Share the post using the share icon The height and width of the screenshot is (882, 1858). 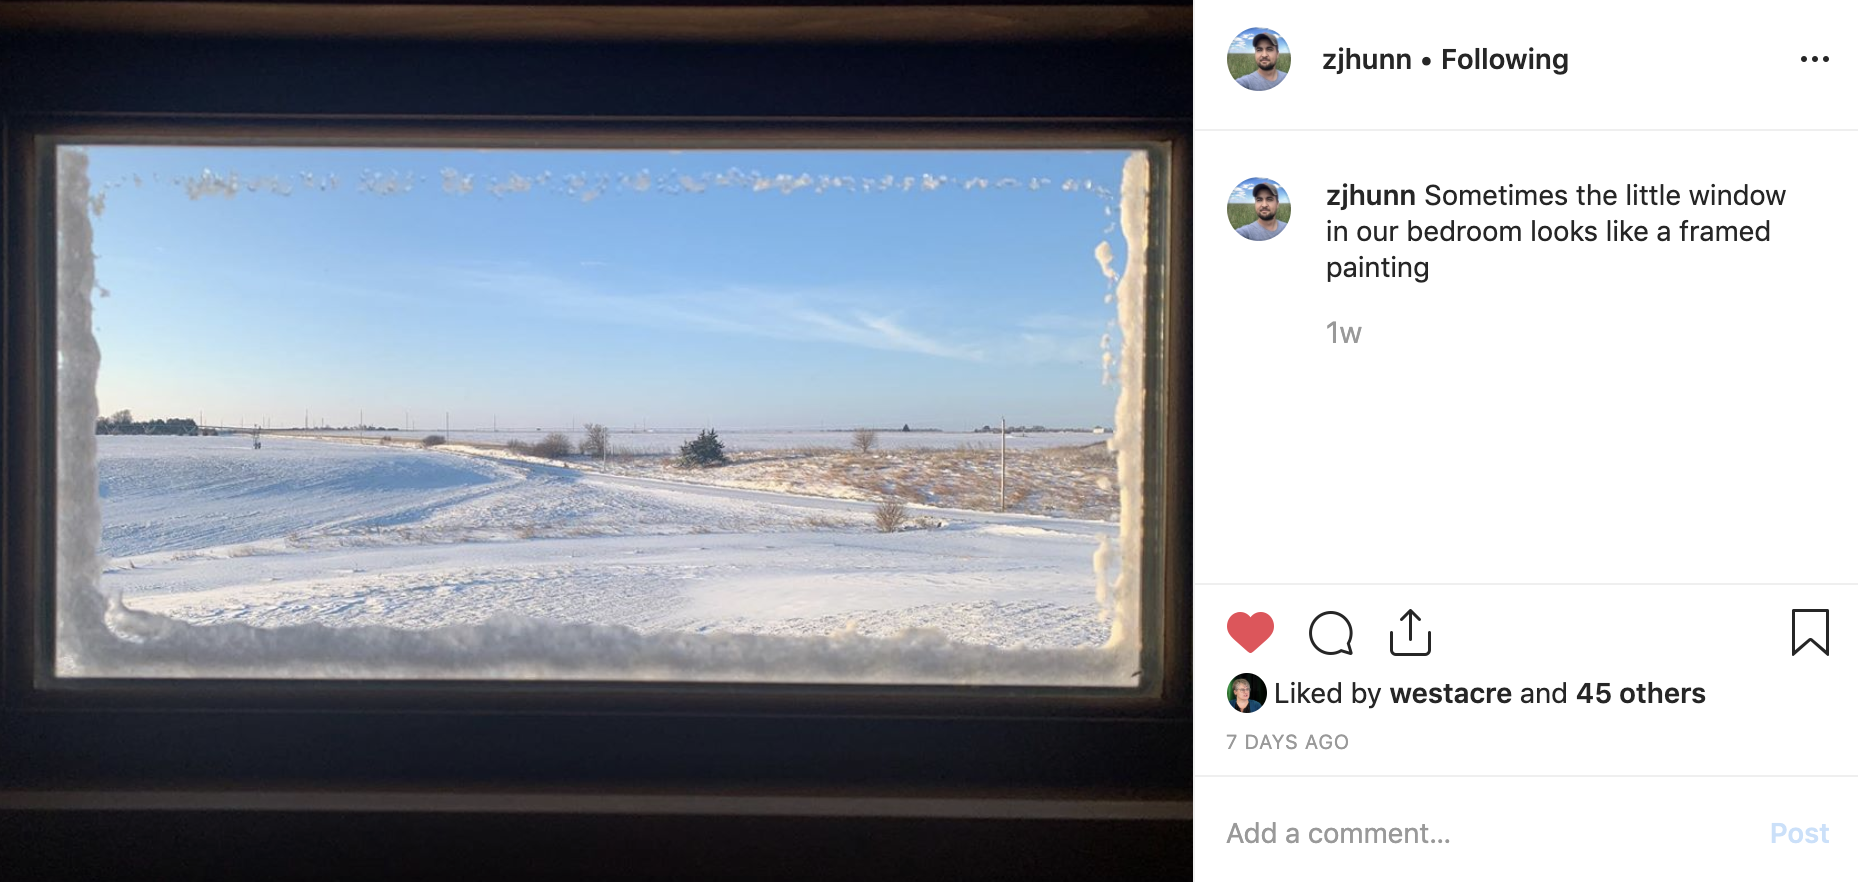coord(1410,632)
